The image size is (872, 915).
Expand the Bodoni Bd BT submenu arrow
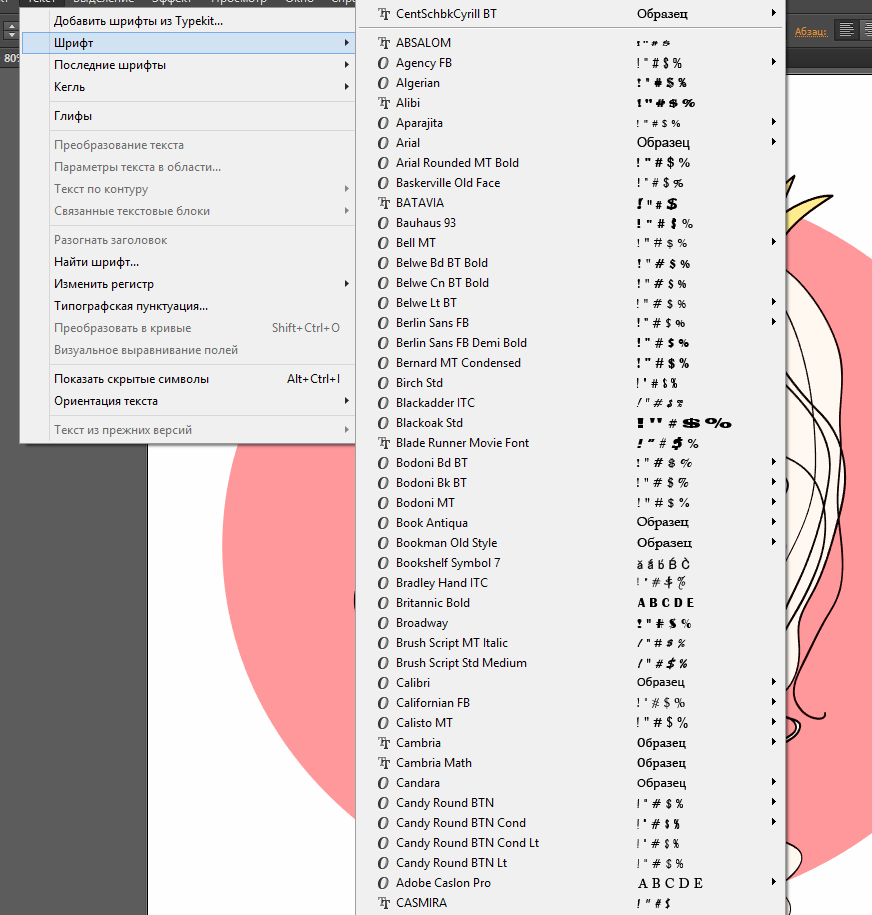pyautogui.click(x=773, y=462)
